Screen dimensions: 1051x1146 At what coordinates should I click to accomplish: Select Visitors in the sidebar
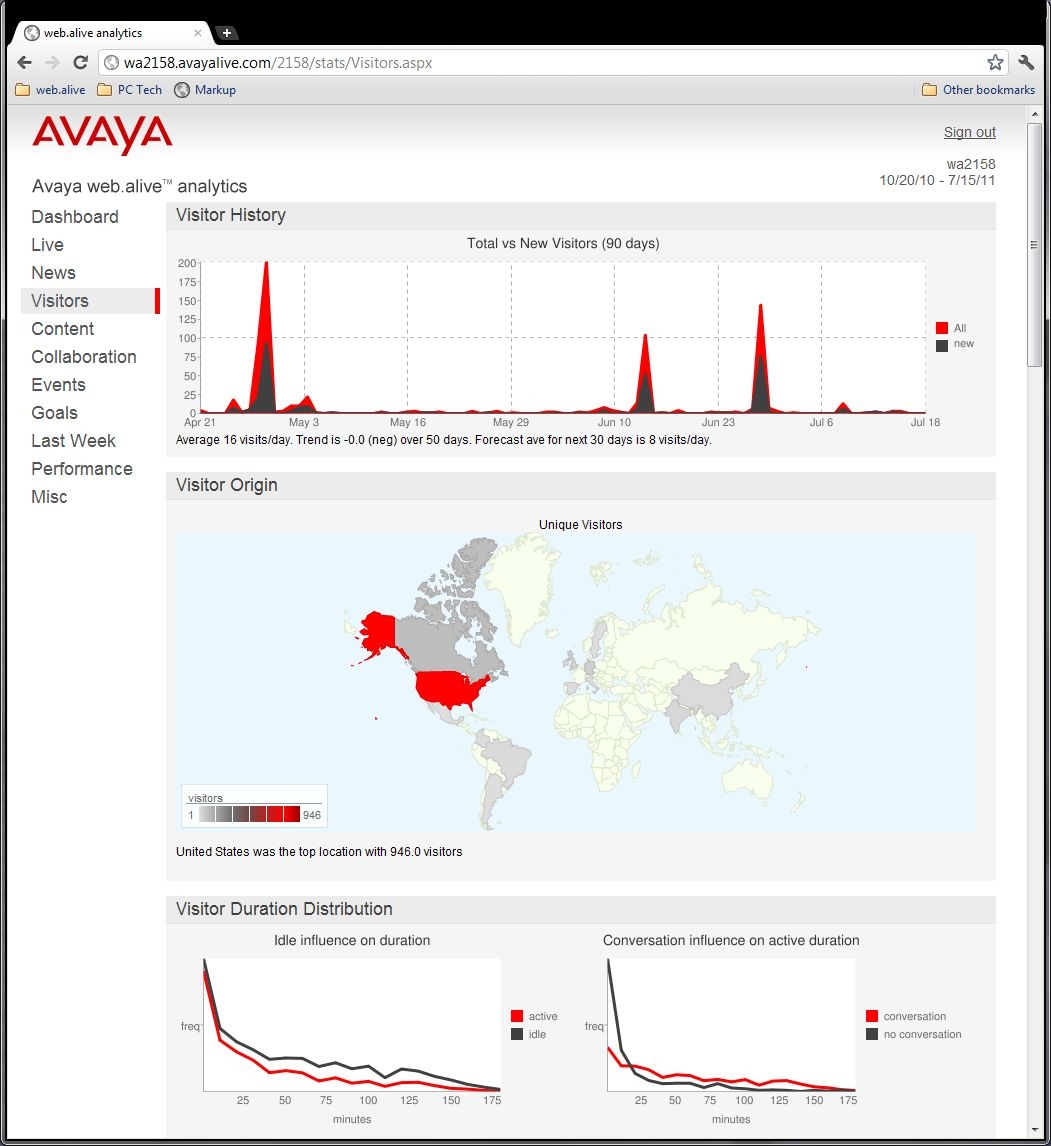91,301
